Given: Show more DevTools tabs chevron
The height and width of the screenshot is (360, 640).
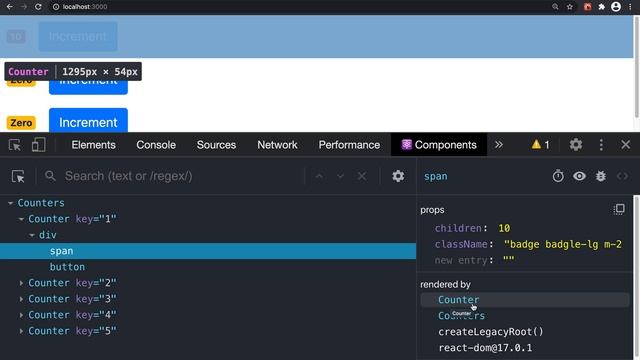Looking at the screenshot, I should [499, 144].
